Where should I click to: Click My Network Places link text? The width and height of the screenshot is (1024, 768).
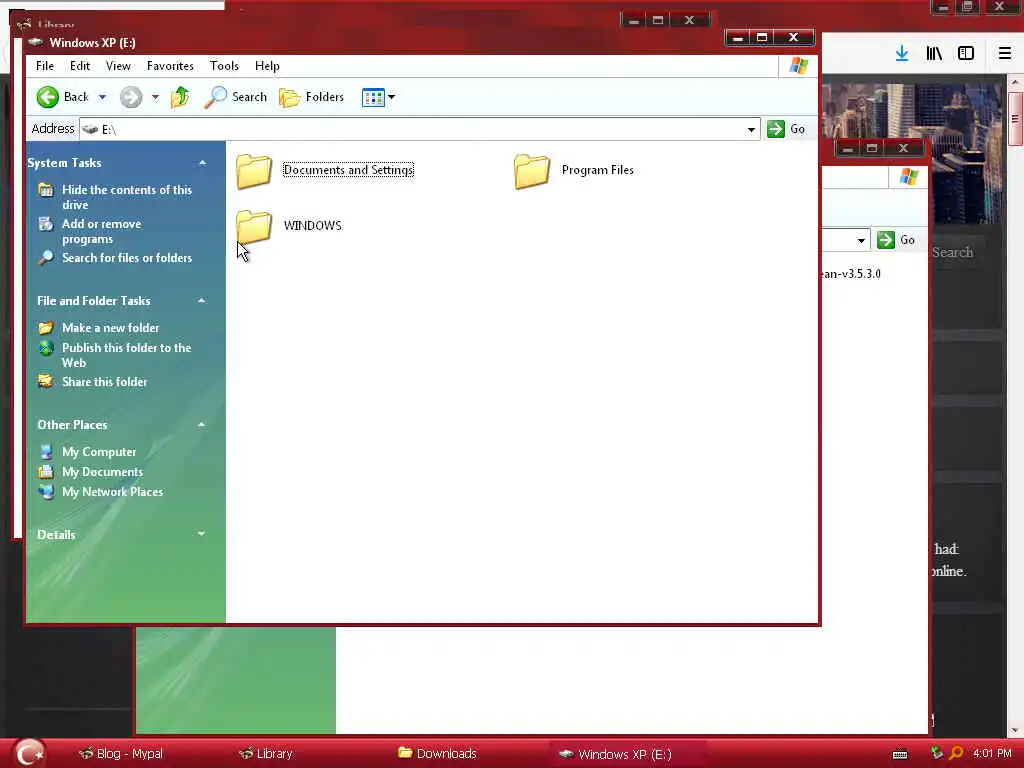pyautogui.click(x=112, y=492)
